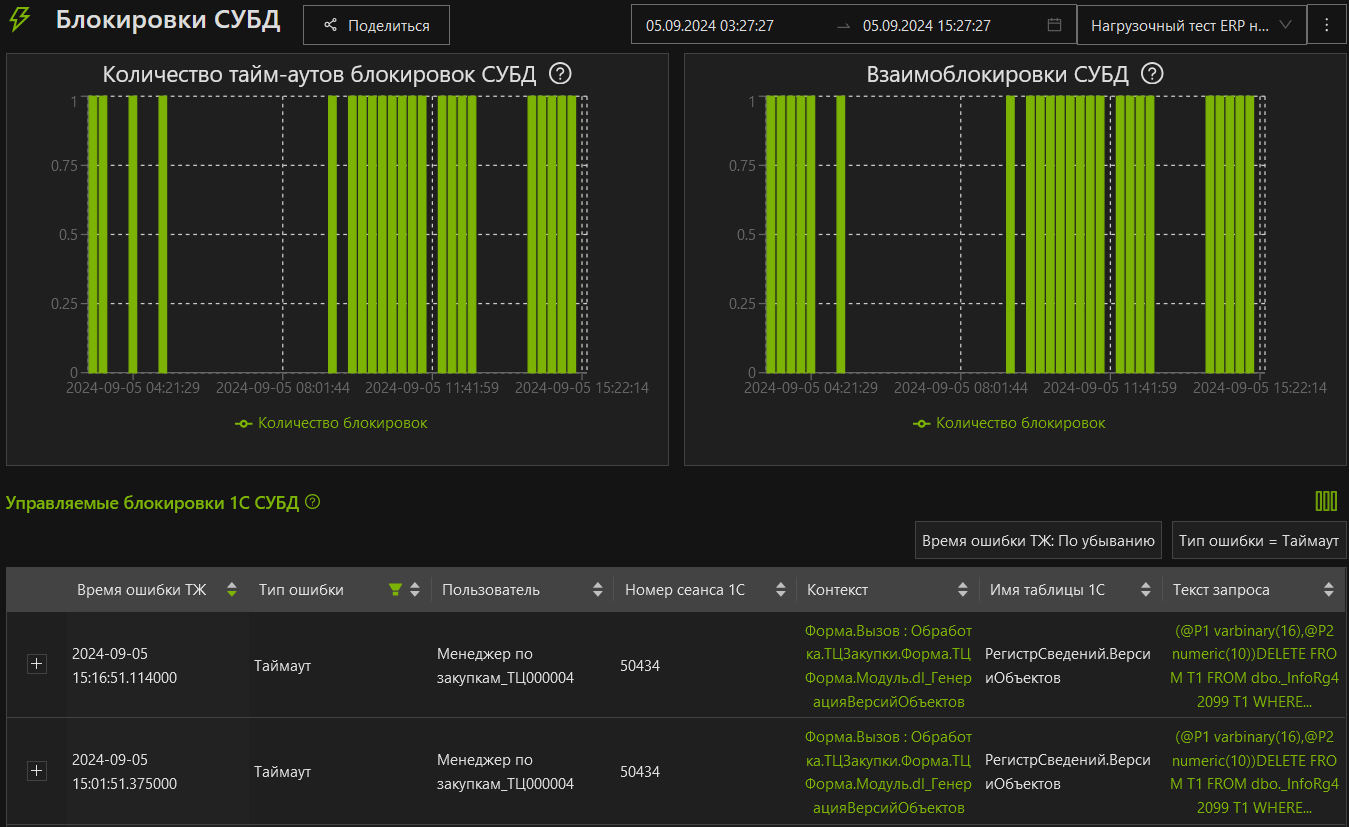Click the start date 05.09.2024 03:27:27 field

(710, 25)
